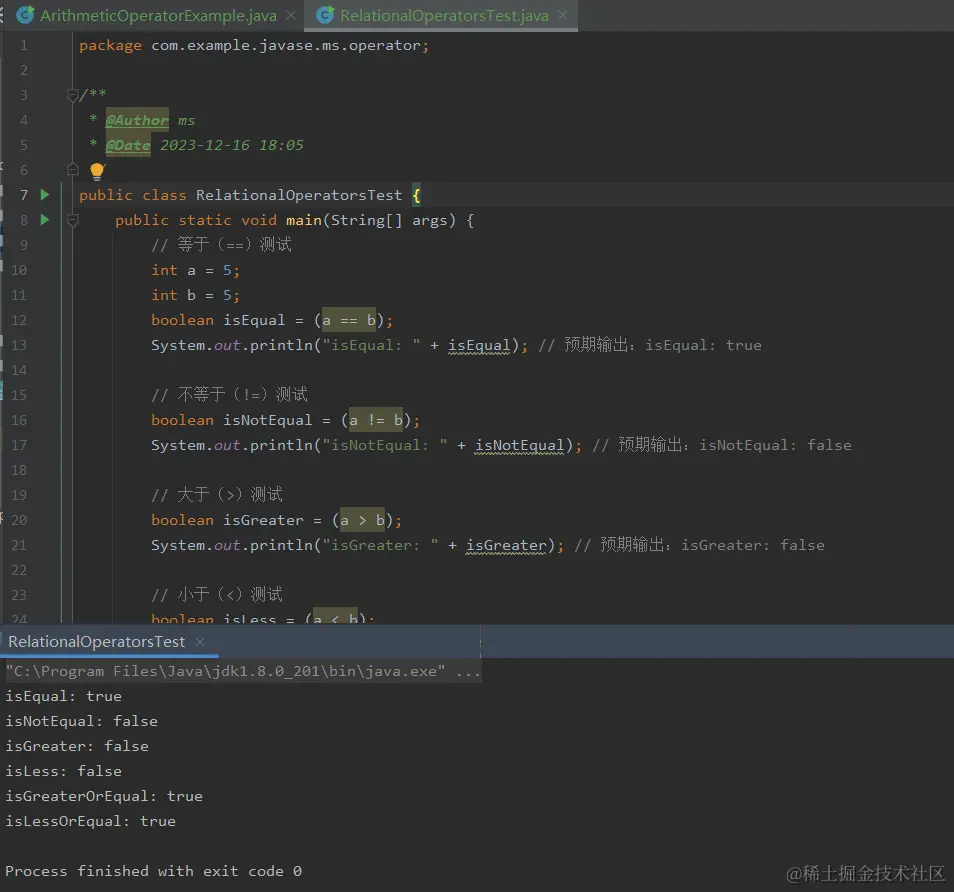Select the RelationalOperatorsTest run console tab
Viewport: 954px width, 892px height.
click(96, 641)
